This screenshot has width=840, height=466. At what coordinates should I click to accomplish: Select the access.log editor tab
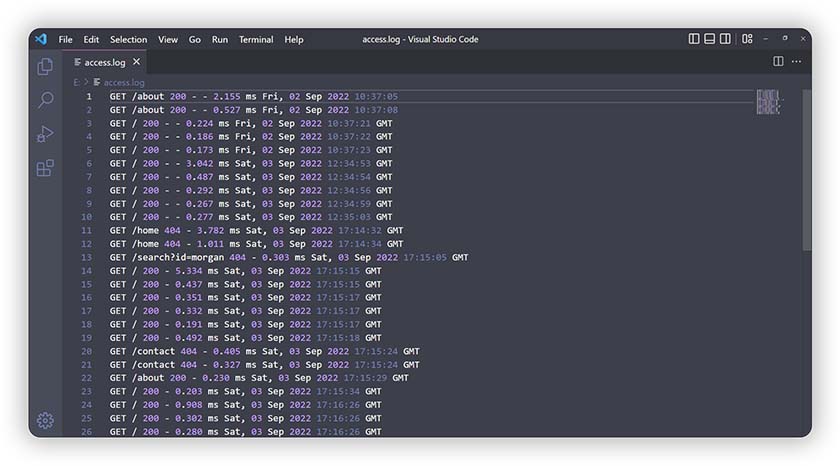[x=105, y=62]
